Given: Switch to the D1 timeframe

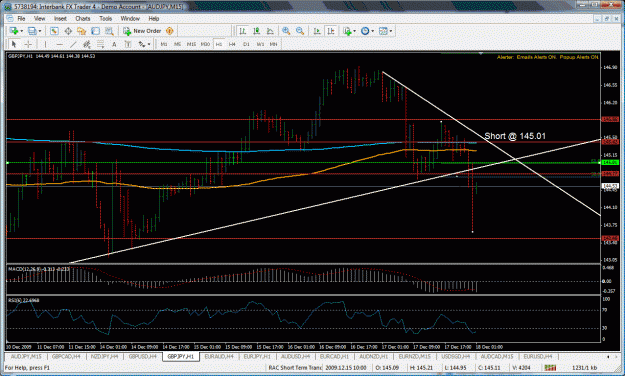Looking at the screenshot, I should [x=246, y=44].
